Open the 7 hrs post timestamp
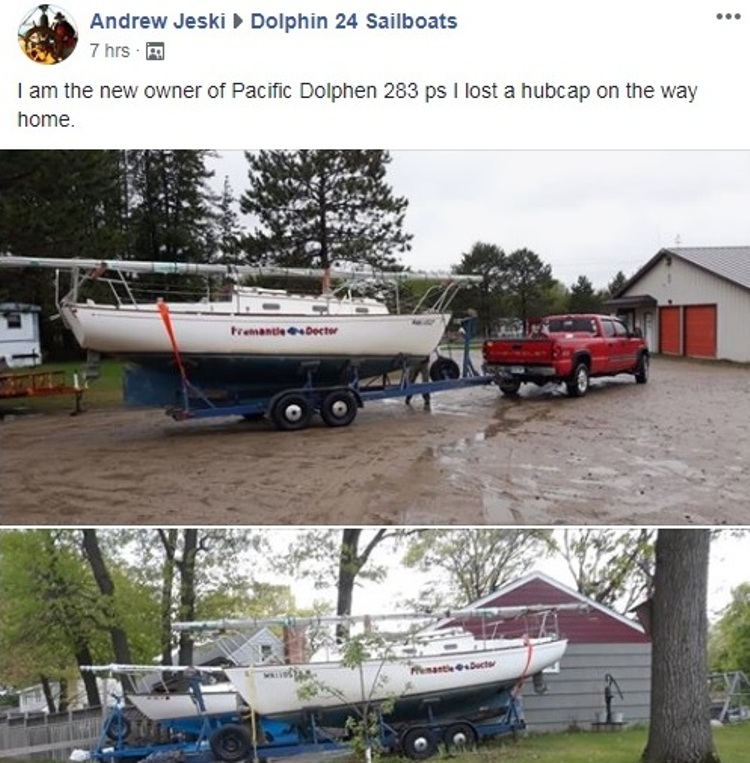This screenshot has height=763, width=750. click(x=110, y=51)
